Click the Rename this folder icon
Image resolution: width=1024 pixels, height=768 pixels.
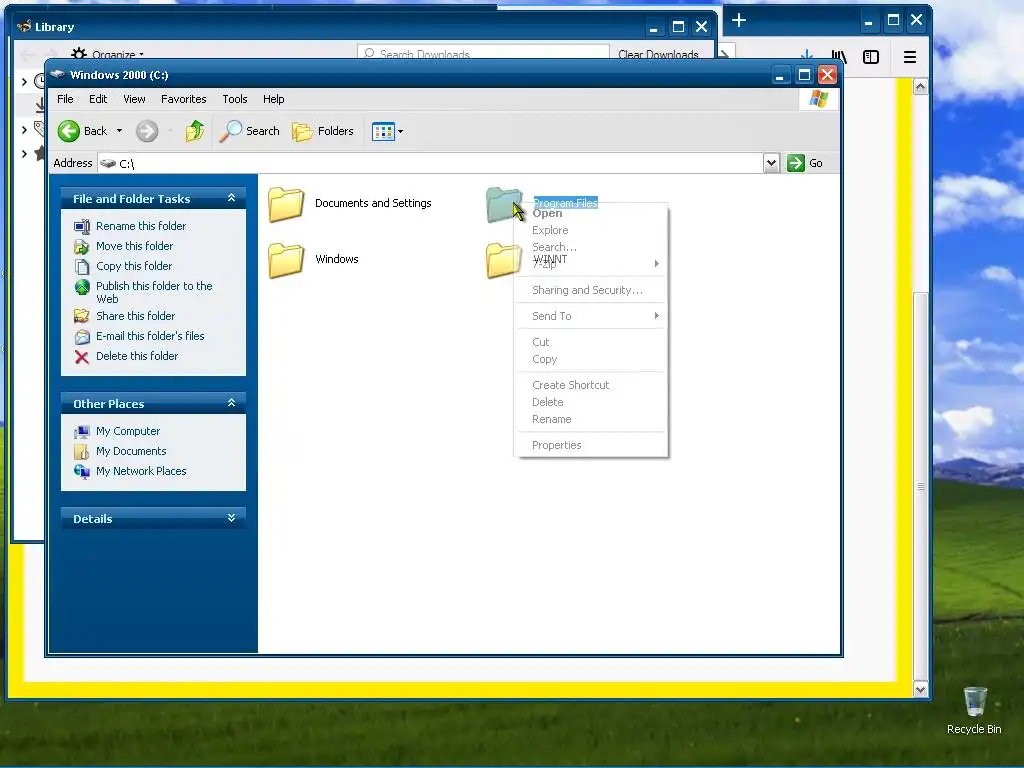pyautogui.click(x=82, y=227)
